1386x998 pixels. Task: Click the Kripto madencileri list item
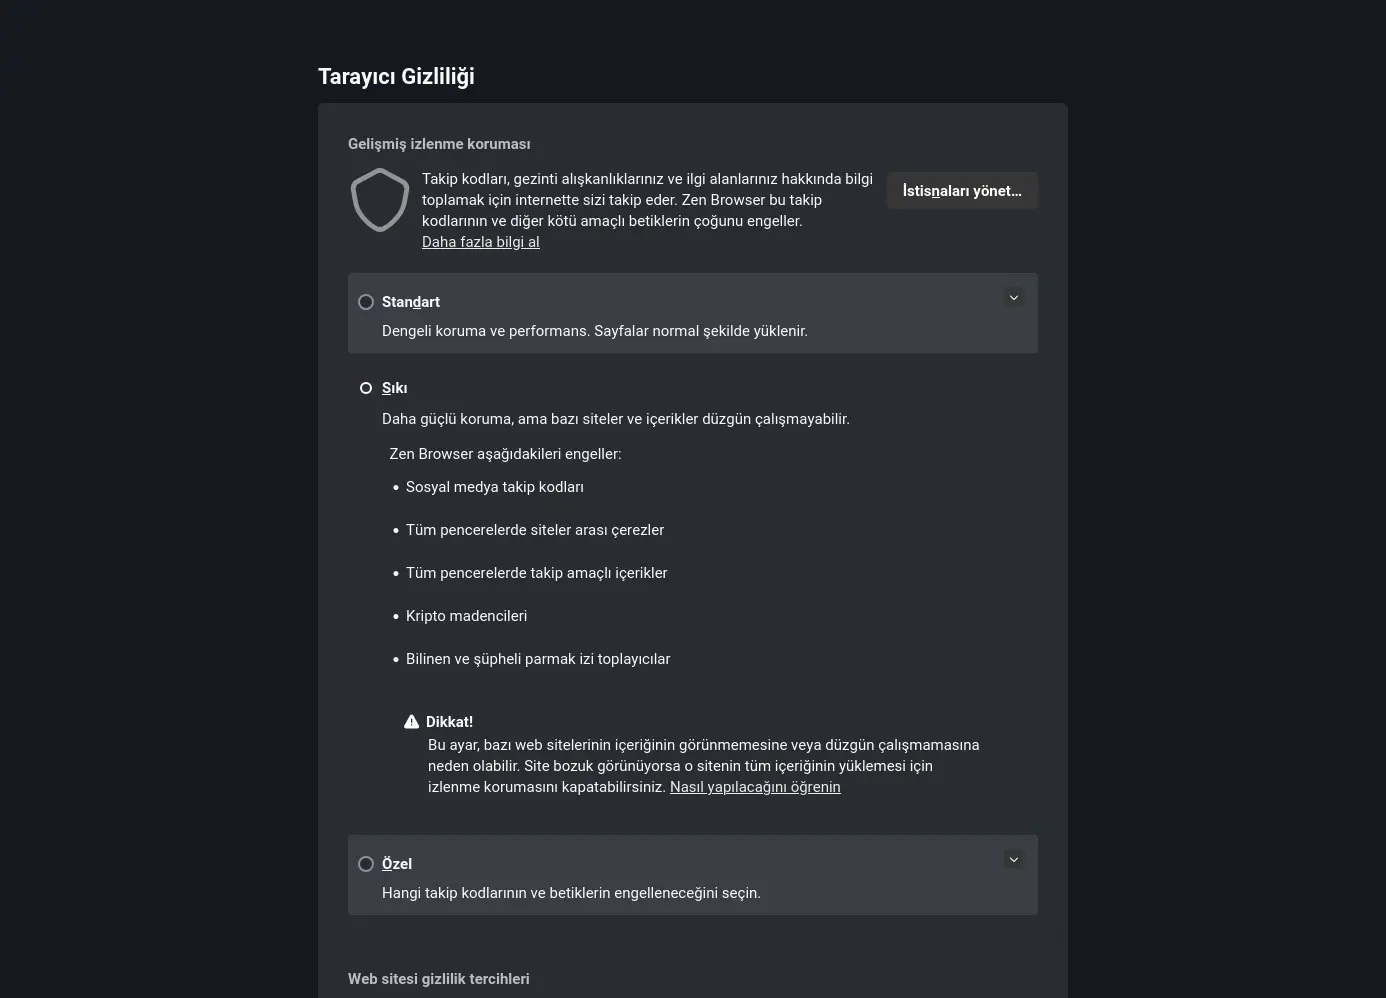pos(466,616)
